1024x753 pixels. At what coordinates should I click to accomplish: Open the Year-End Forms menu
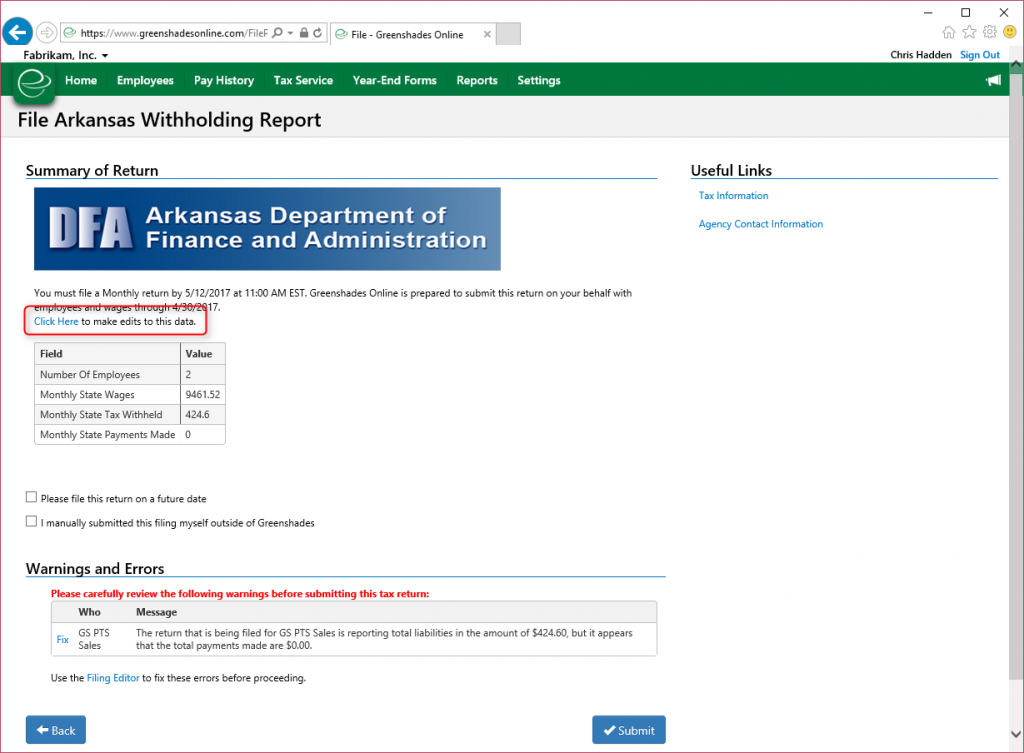pos(394,80)
